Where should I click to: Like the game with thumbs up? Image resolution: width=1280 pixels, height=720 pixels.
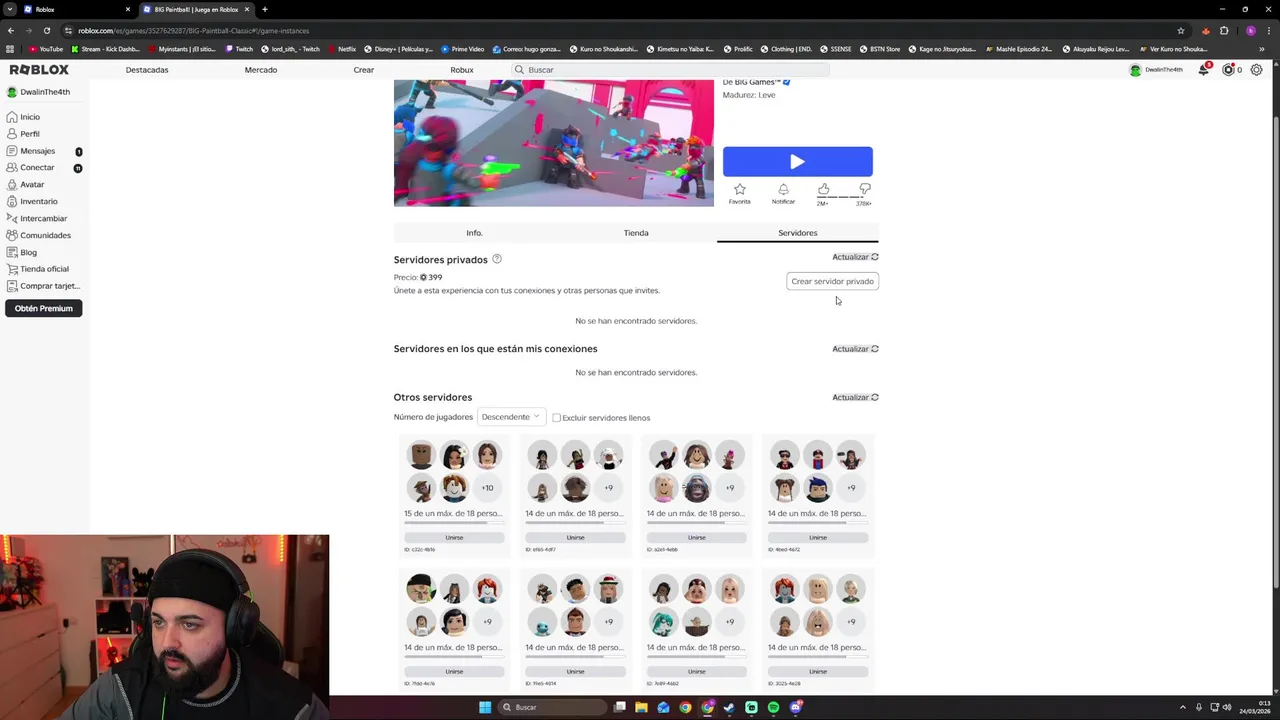[823, 189]
